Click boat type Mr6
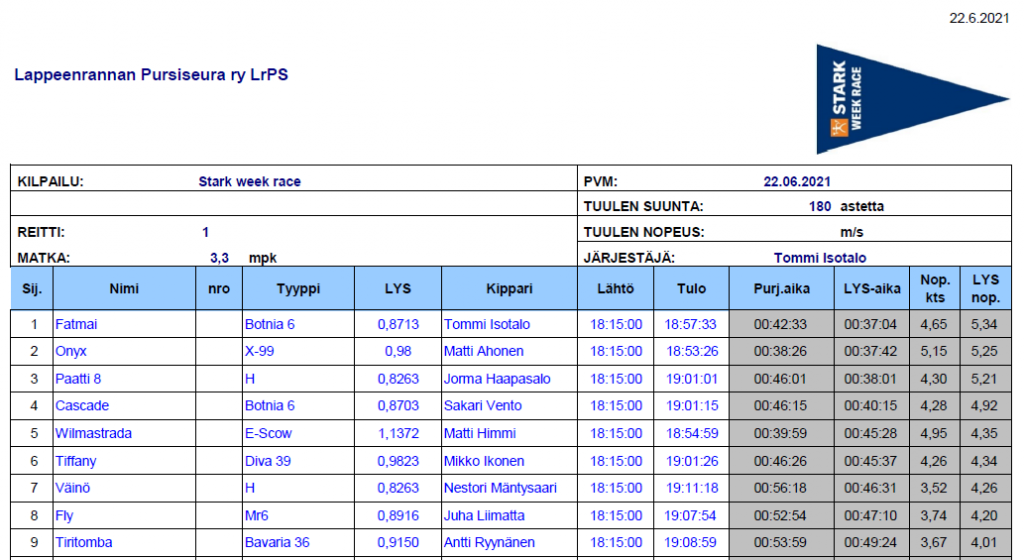This screenshot has height=560, width=1024. pyautogui.click(x=257, y=516)
